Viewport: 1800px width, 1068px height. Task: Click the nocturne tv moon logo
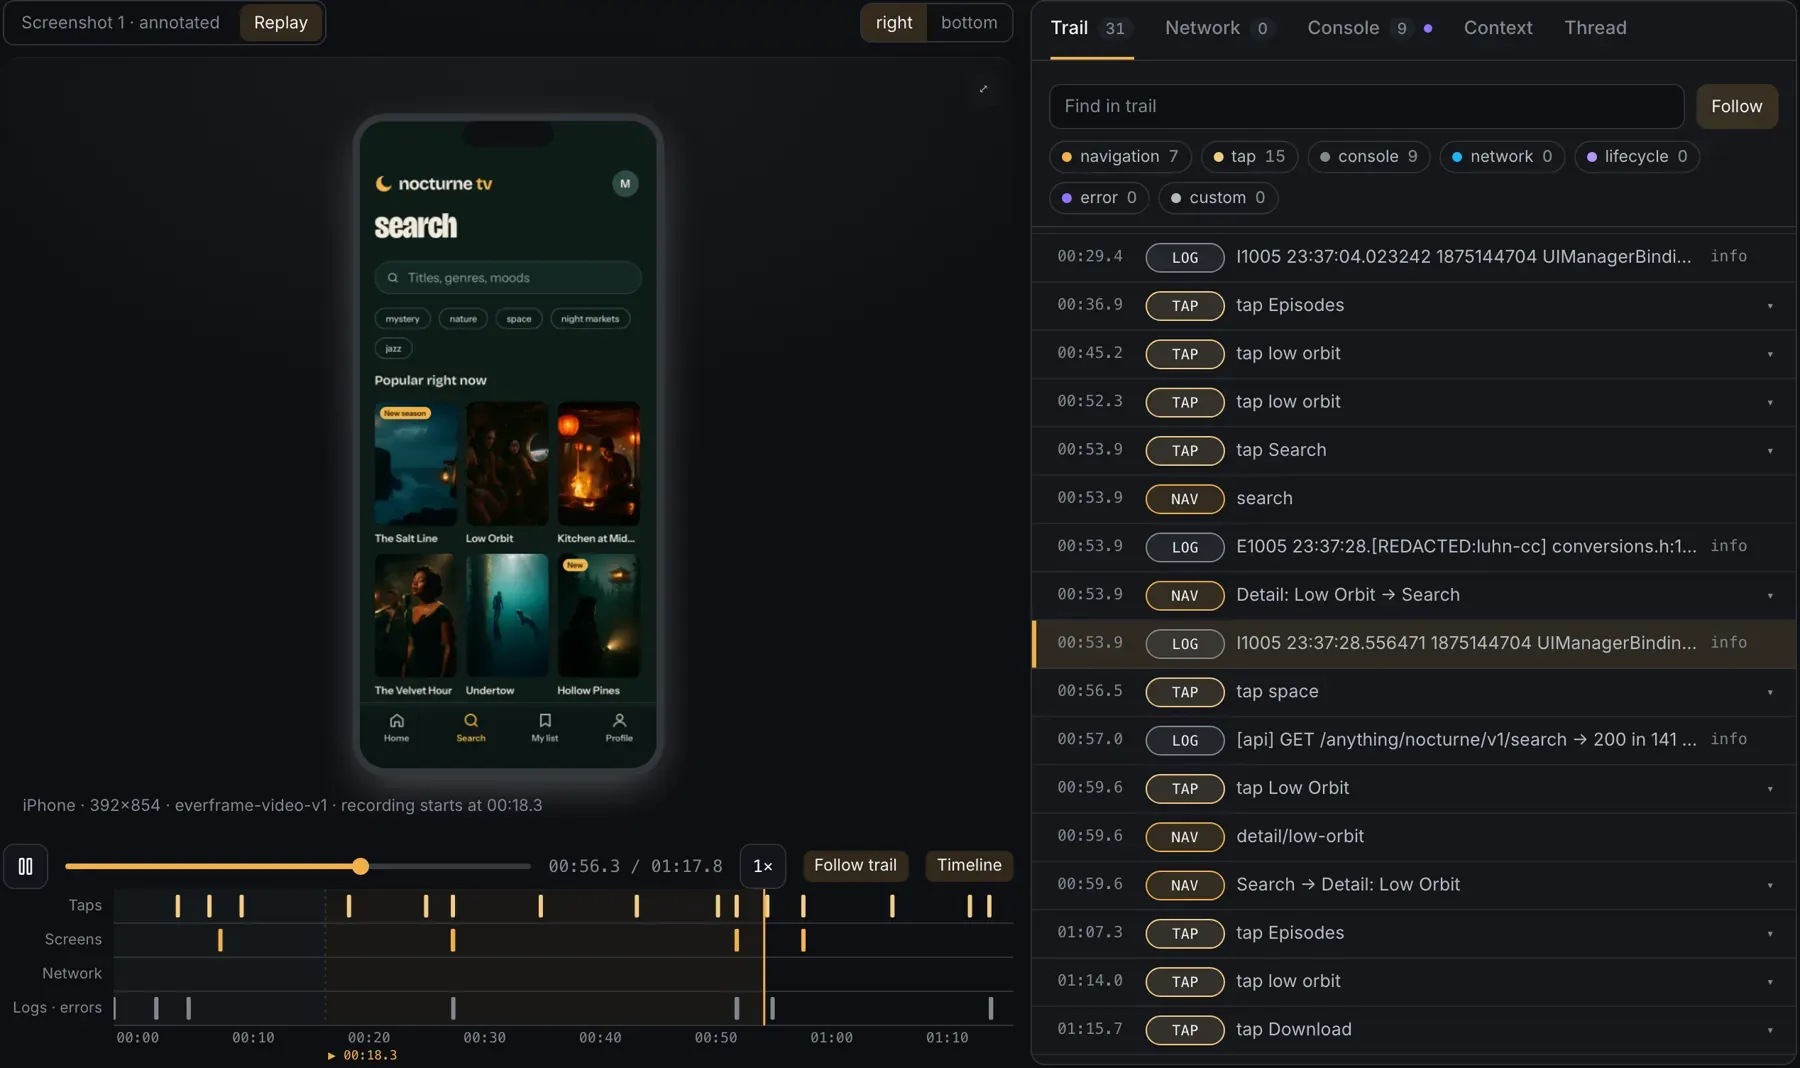coord(383,183)
